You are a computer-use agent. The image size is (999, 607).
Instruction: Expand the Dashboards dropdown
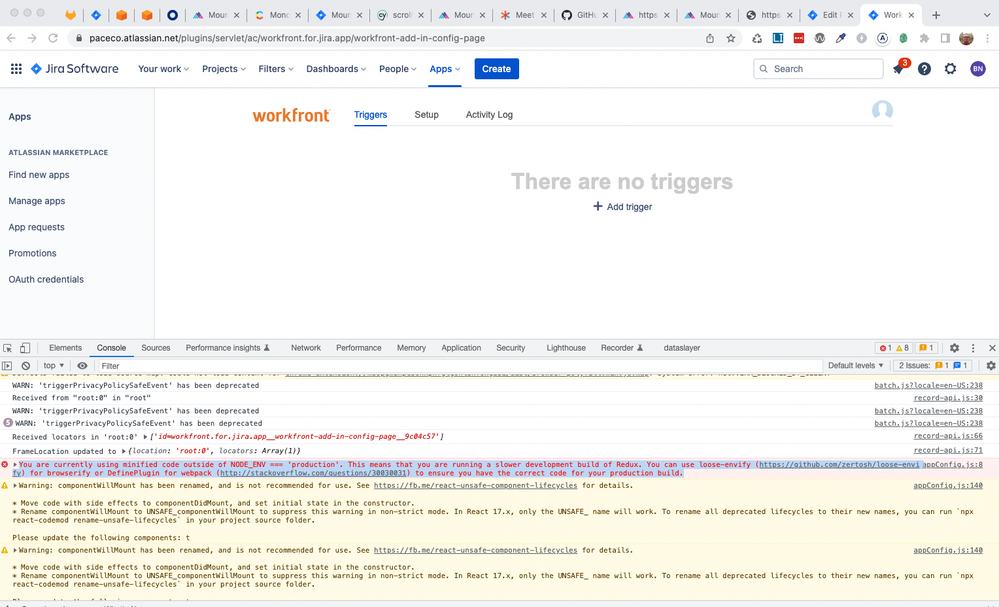click(x=336, y=69)
